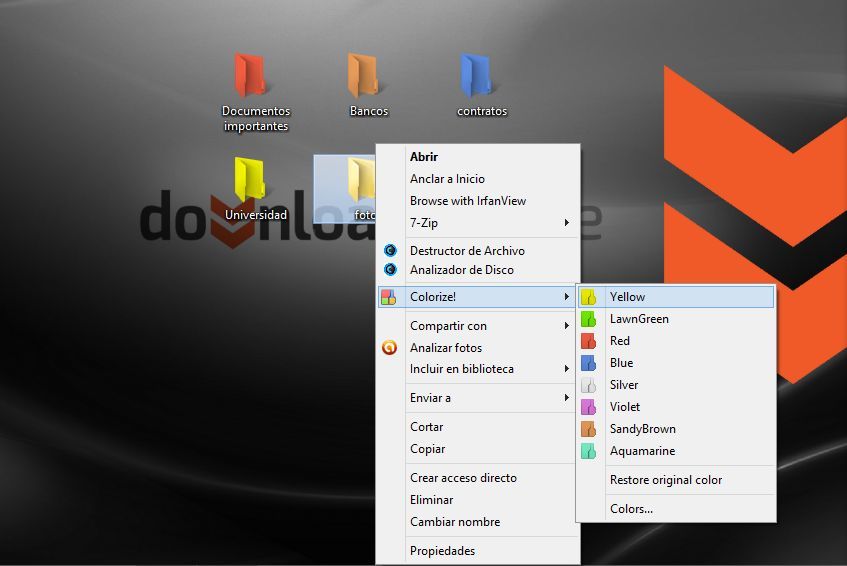
Task: Click the LawnGreen folder color icon
Action: coord(588,319)
